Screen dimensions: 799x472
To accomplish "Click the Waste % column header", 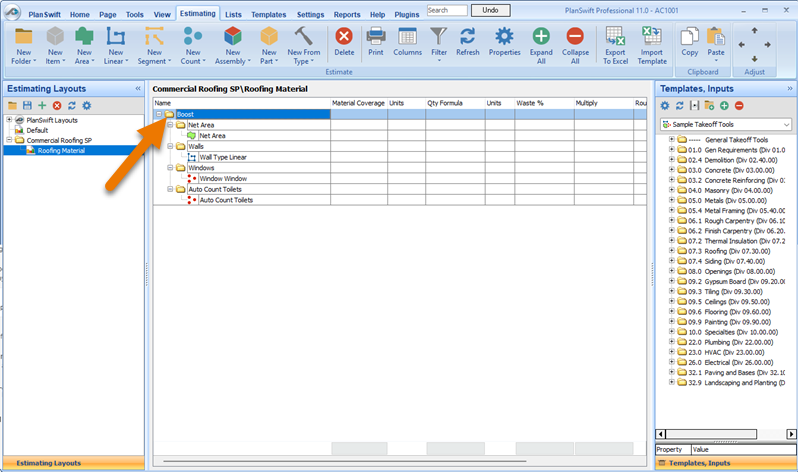I will tap(544, 103).
